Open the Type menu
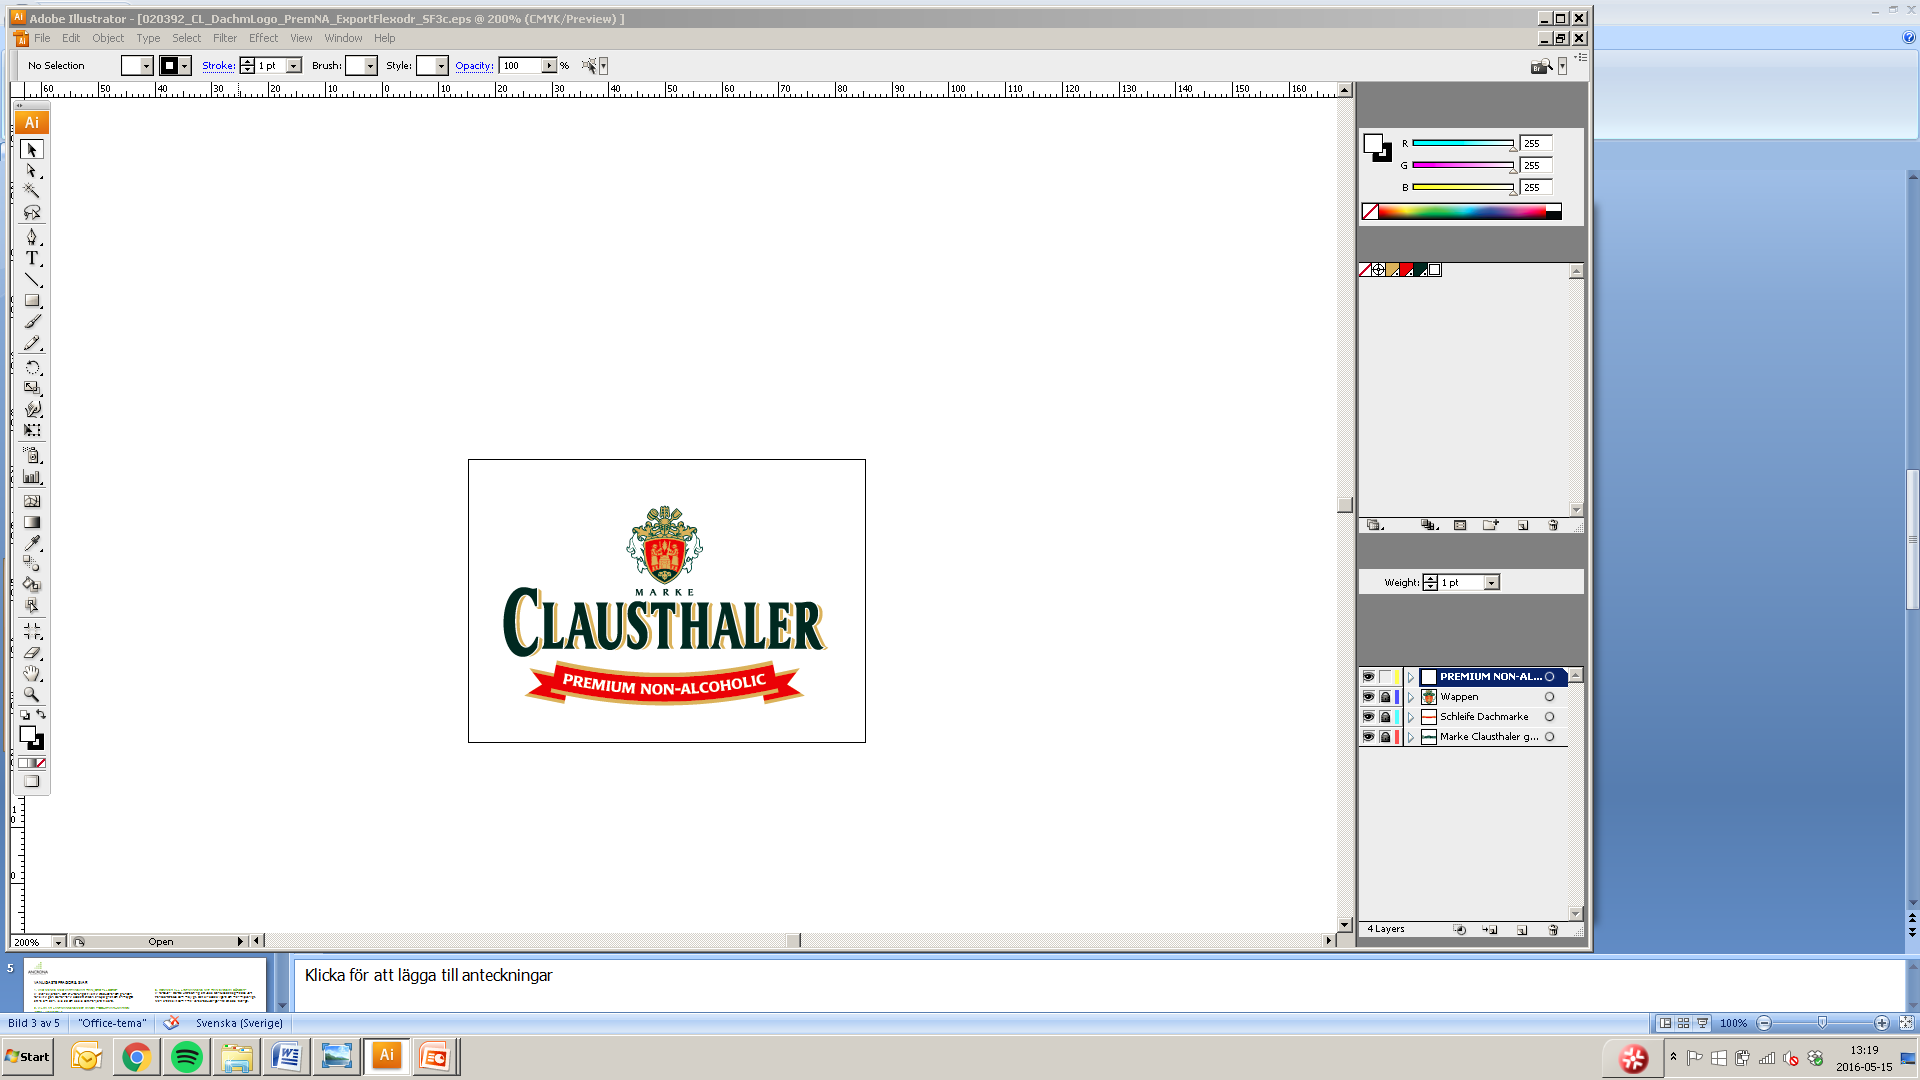Screen dimensions: 1920x1080 pos(148,38)
